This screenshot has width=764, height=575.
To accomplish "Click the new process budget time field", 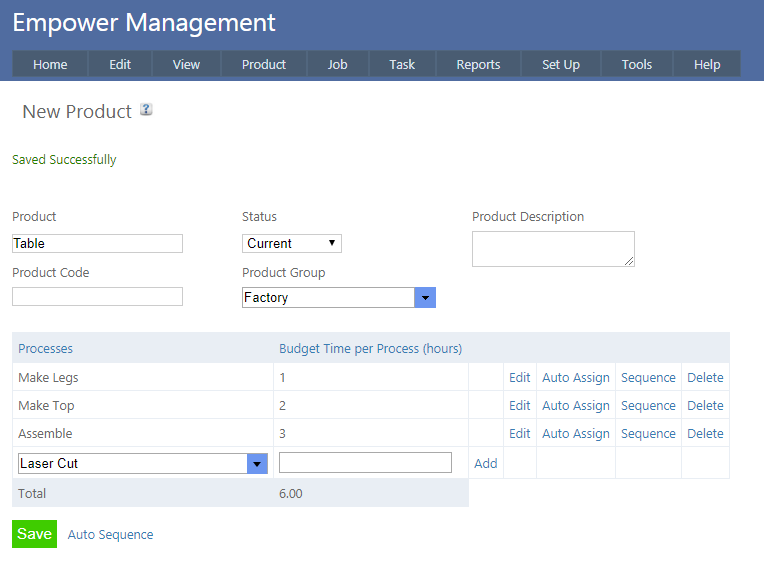I will click(365, 462).
